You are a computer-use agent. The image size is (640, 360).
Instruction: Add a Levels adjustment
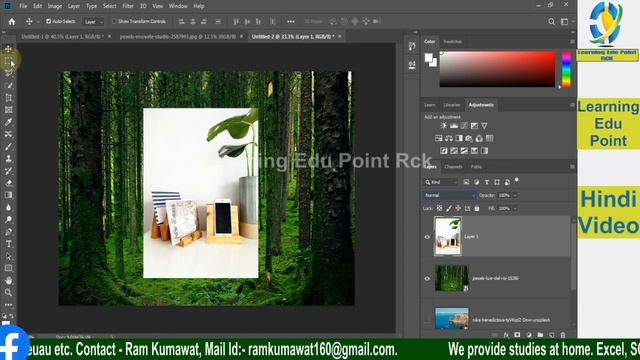453,126
